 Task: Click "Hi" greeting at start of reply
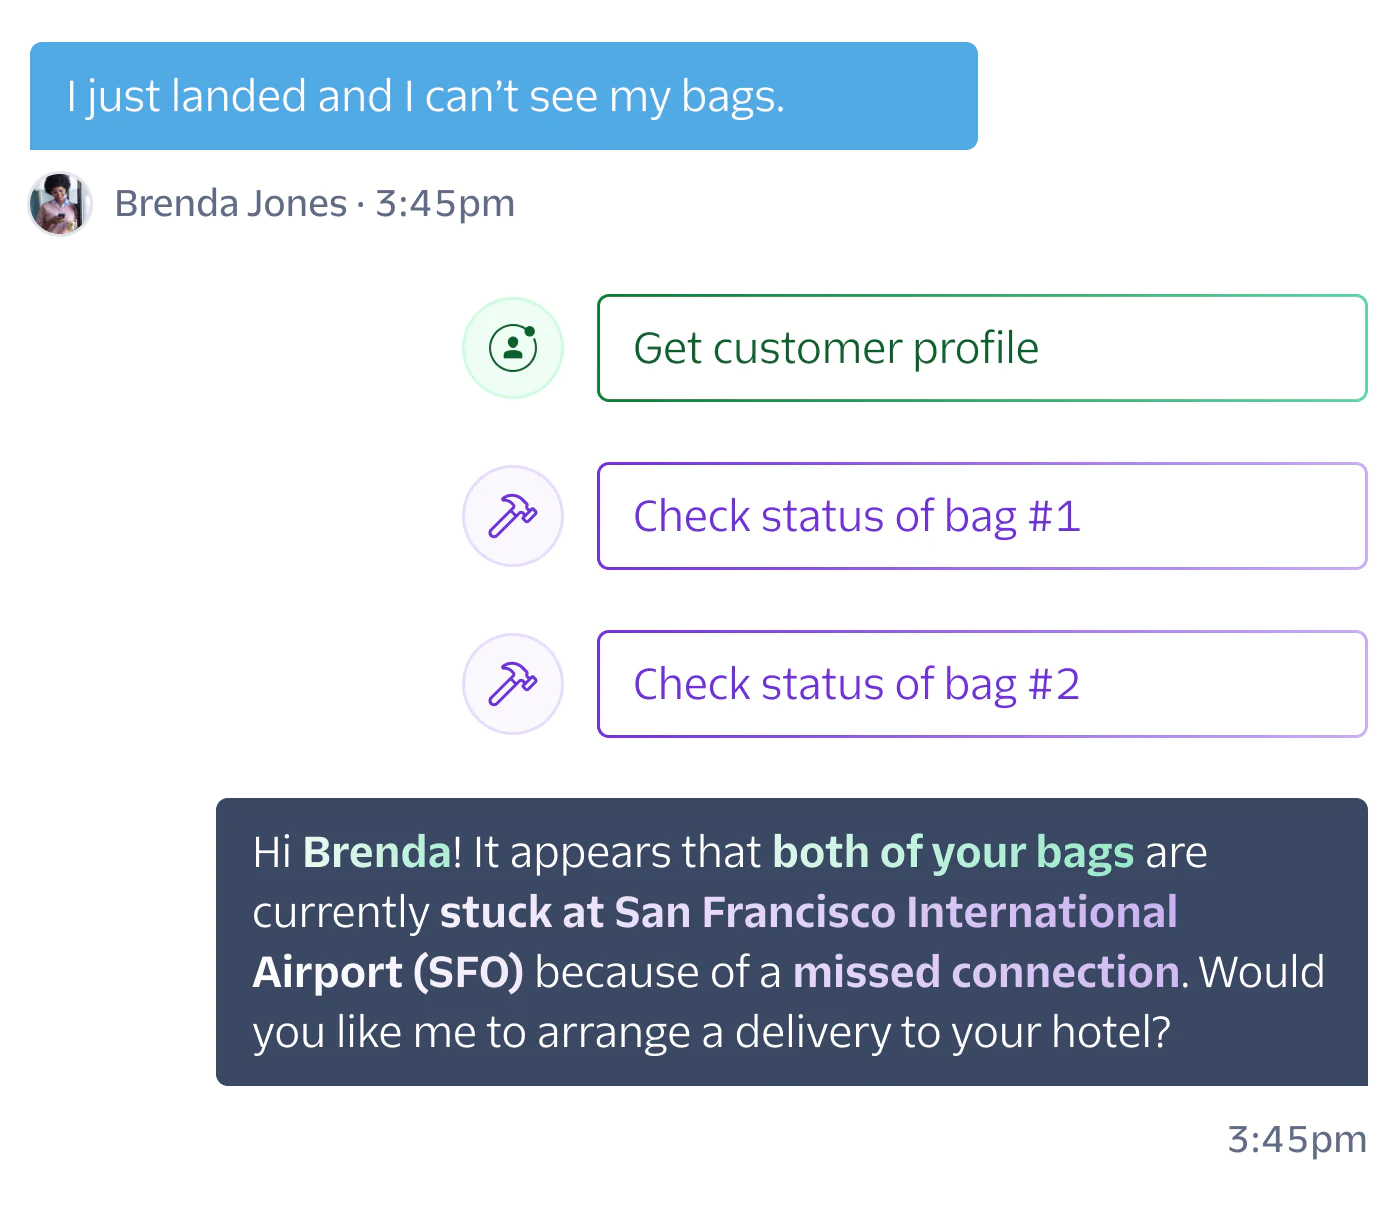(271, 853)
